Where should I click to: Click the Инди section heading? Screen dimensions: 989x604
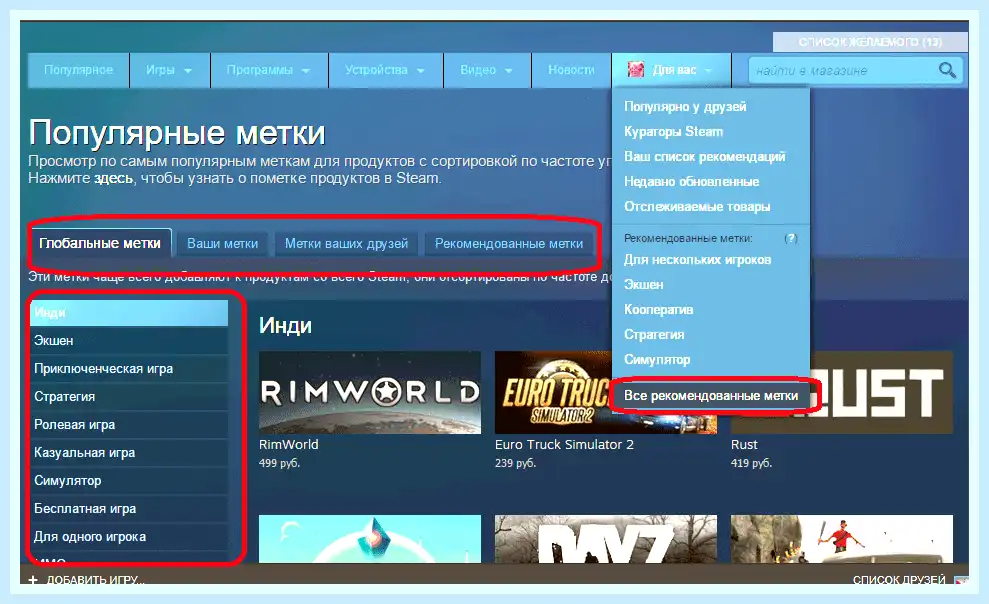tap(285, 325)
